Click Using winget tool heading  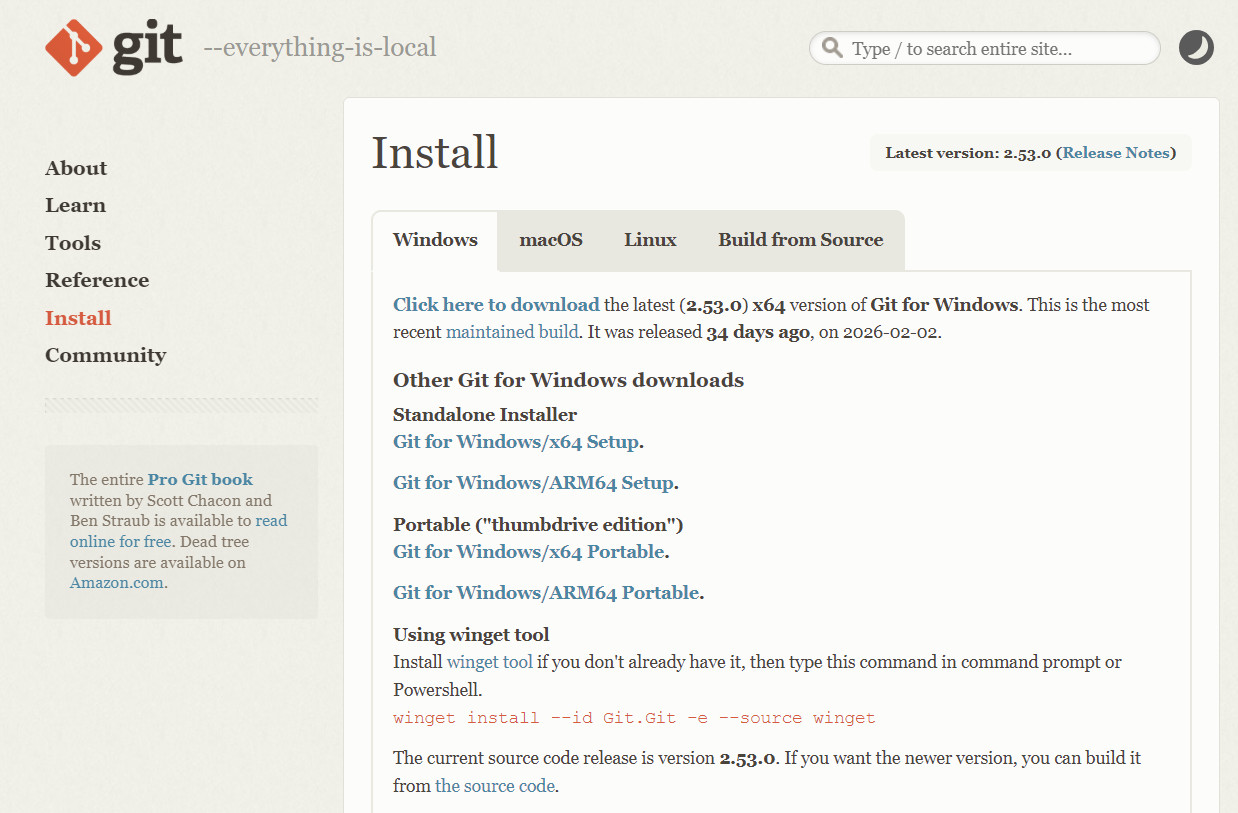pos(471,635)
